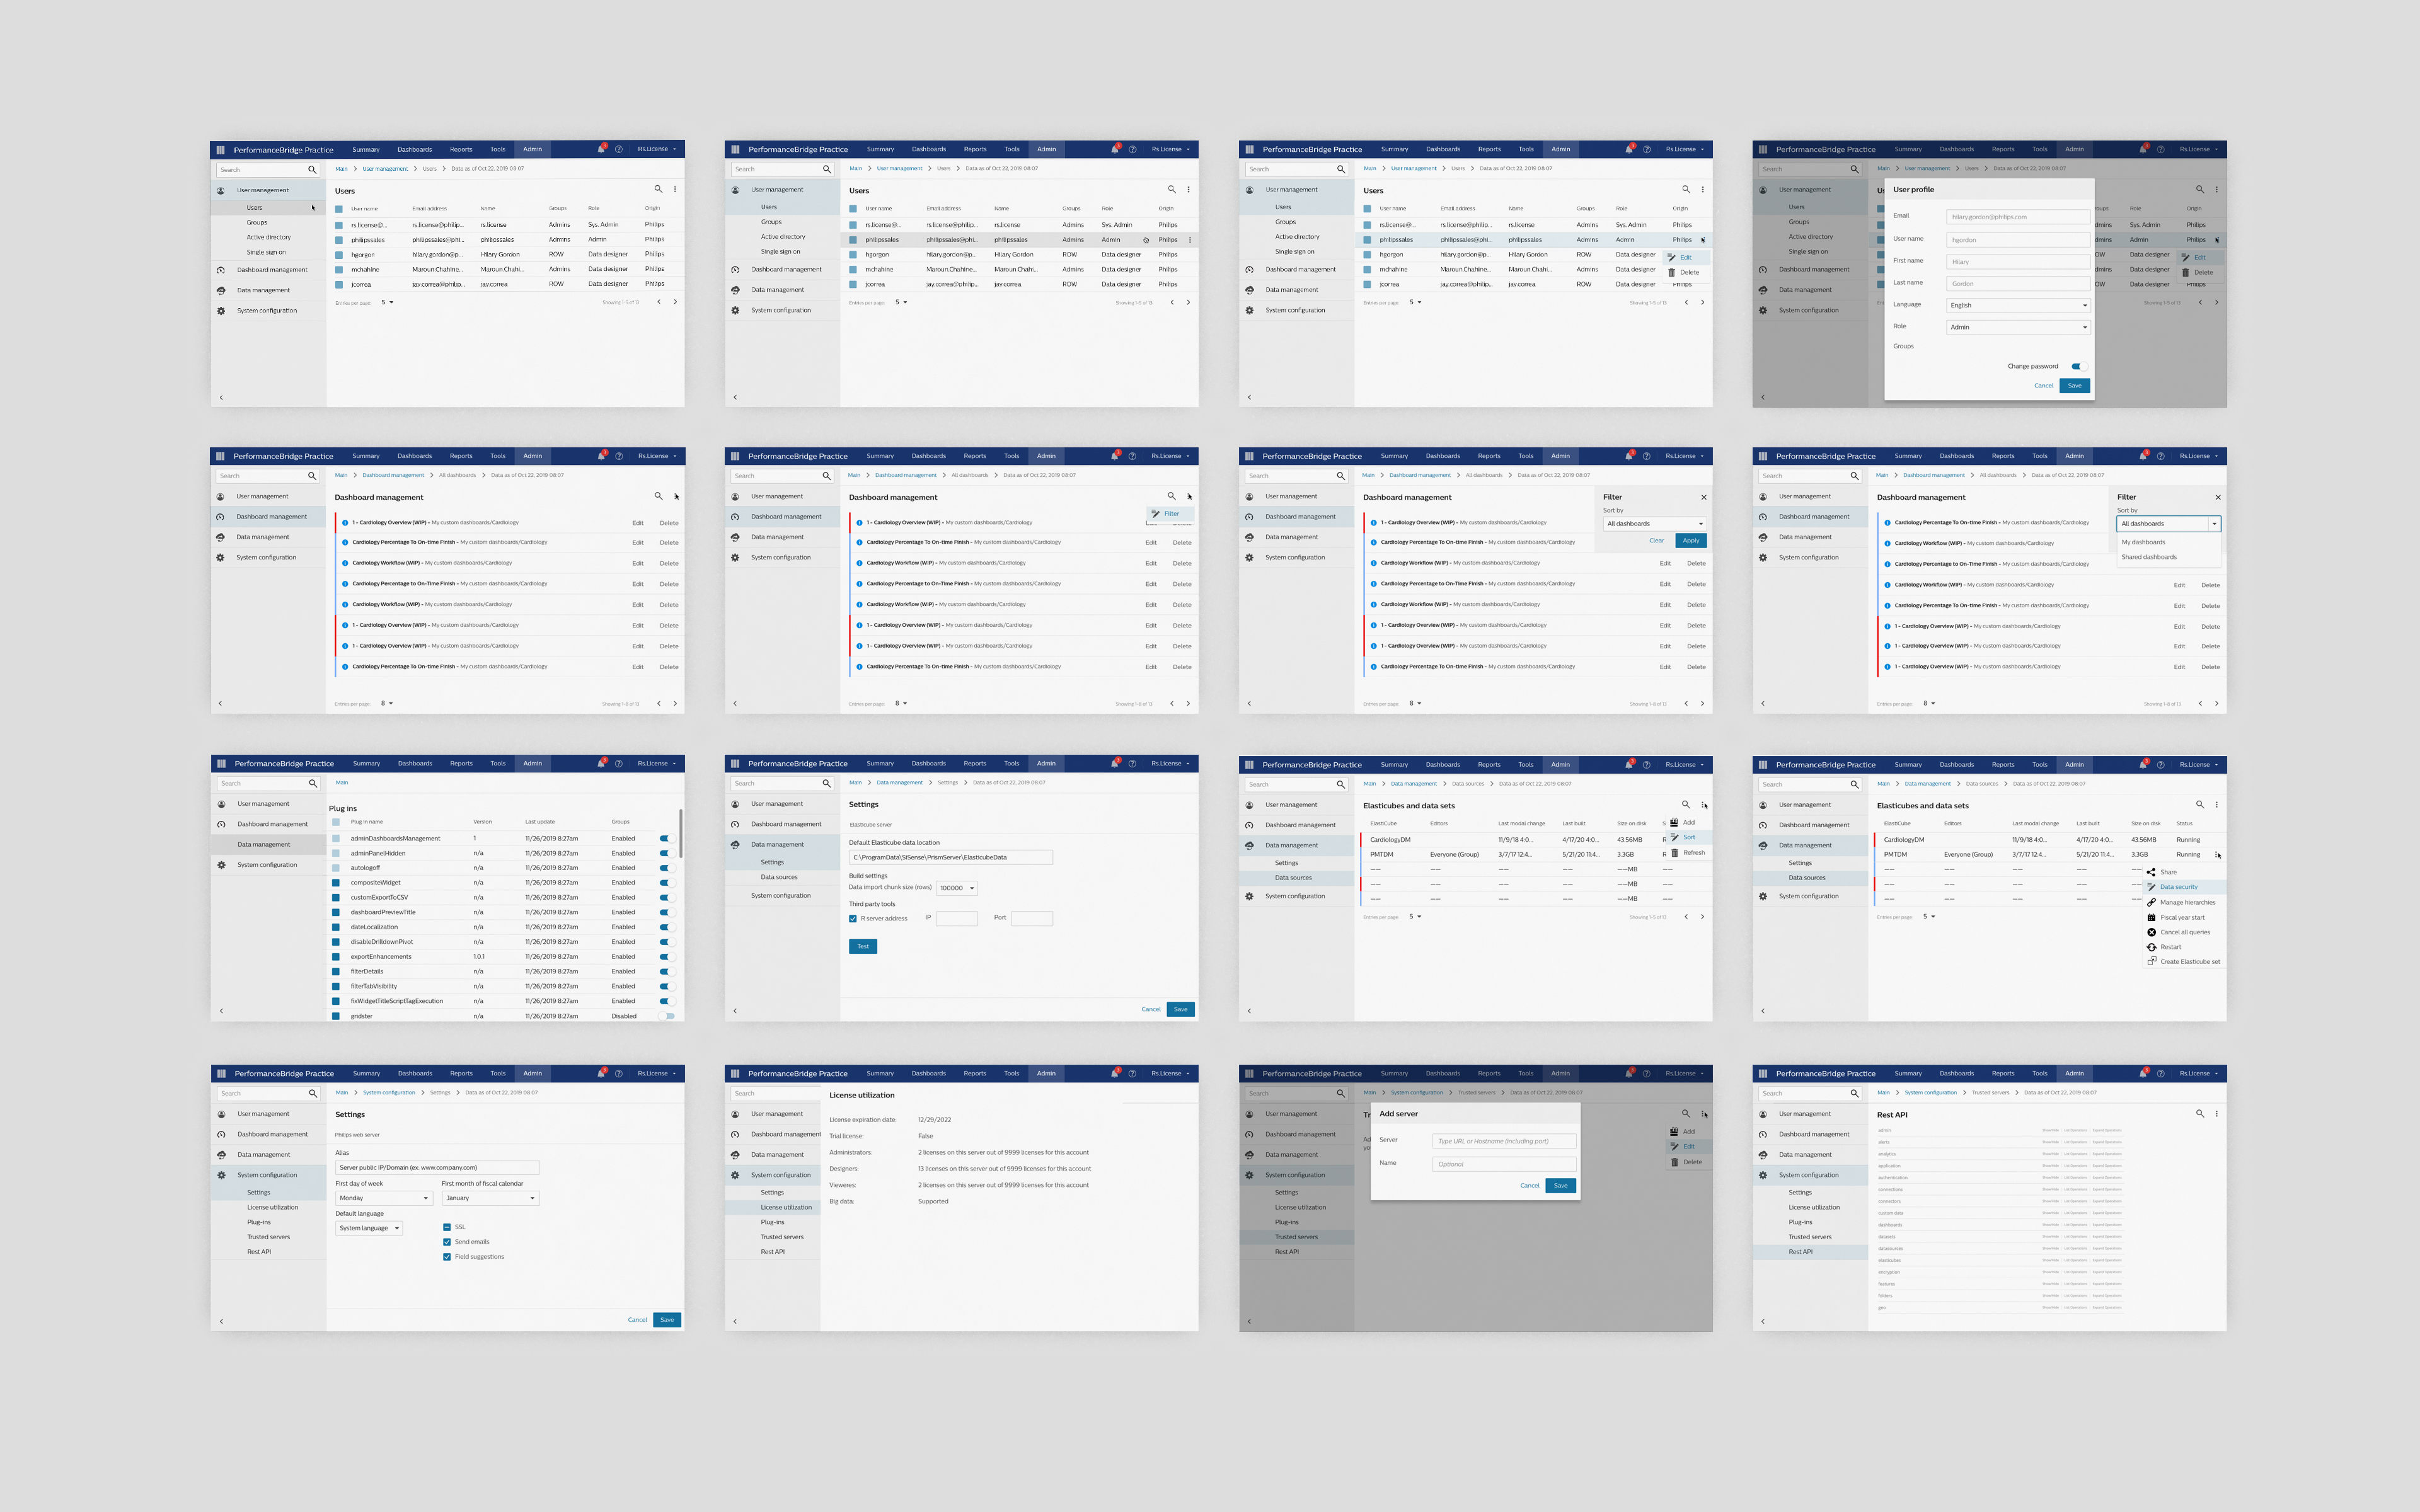Click the Refresh trash icon in Elasticubes menu

(x=1675, y=853)
